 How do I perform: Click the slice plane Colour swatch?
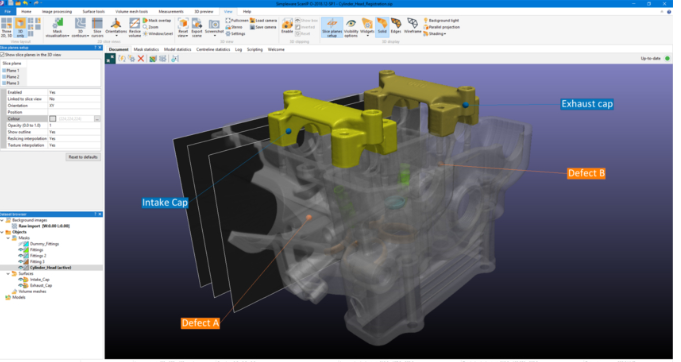pyautogui.click(x=53, y=119)
